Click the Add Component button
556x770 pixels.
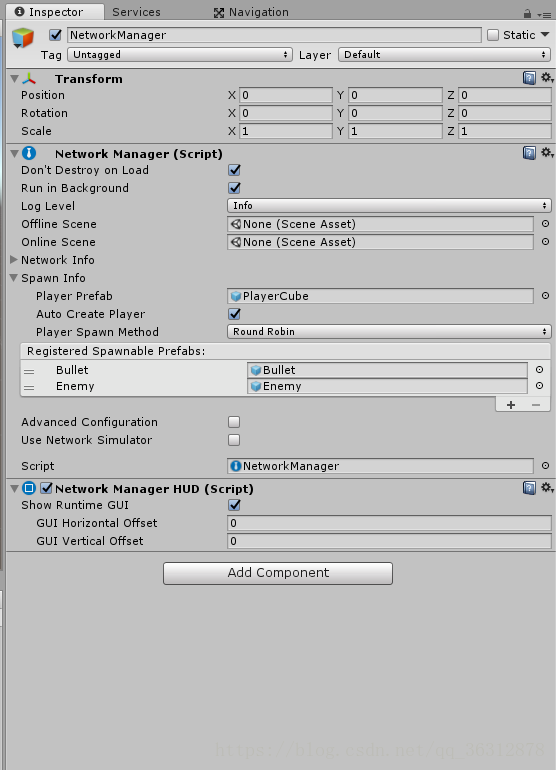point(278,573)
